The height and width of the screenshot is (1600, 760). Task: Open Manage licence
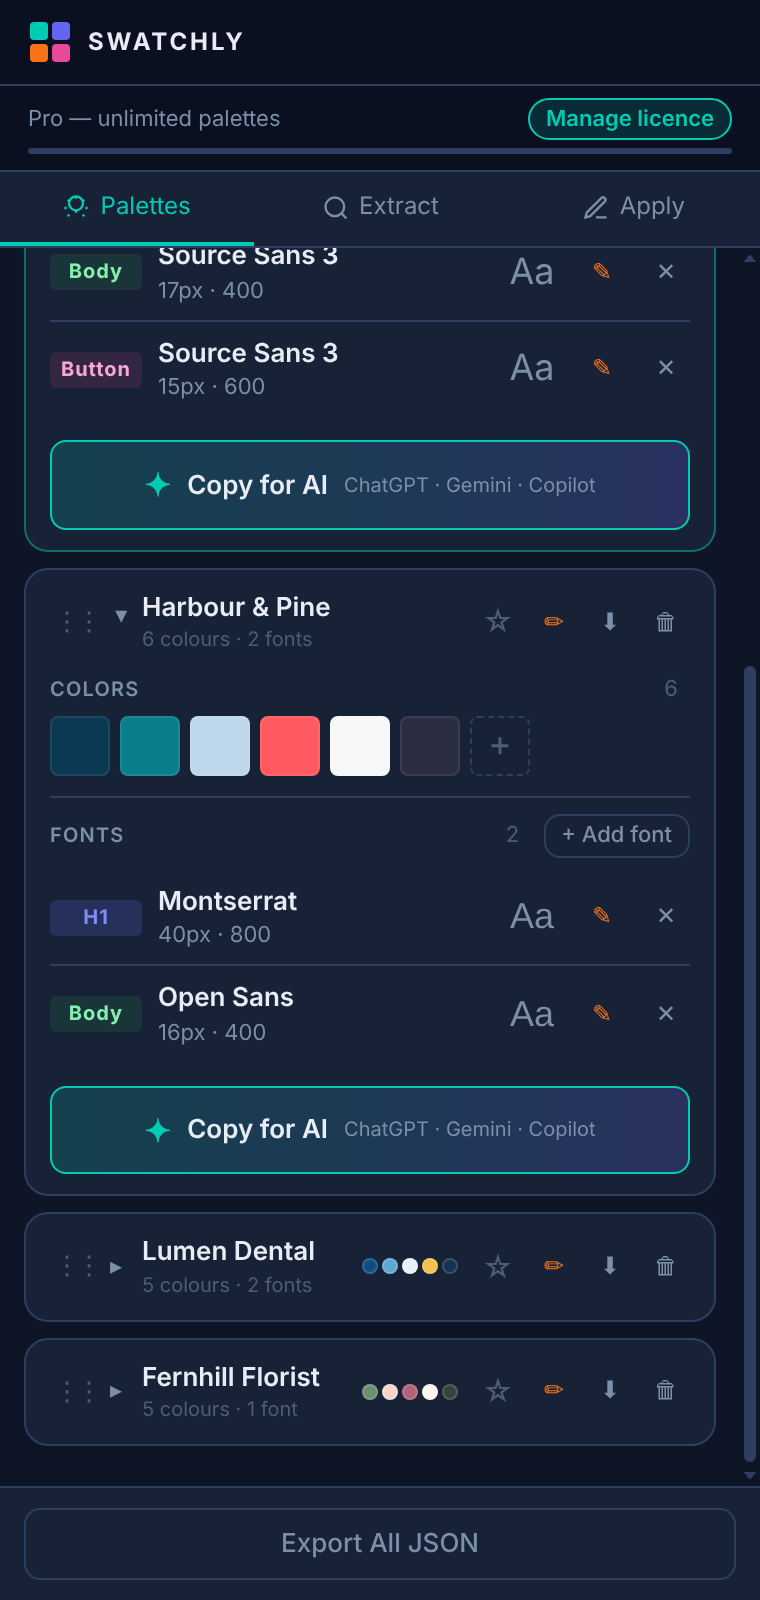coord(630,119)
